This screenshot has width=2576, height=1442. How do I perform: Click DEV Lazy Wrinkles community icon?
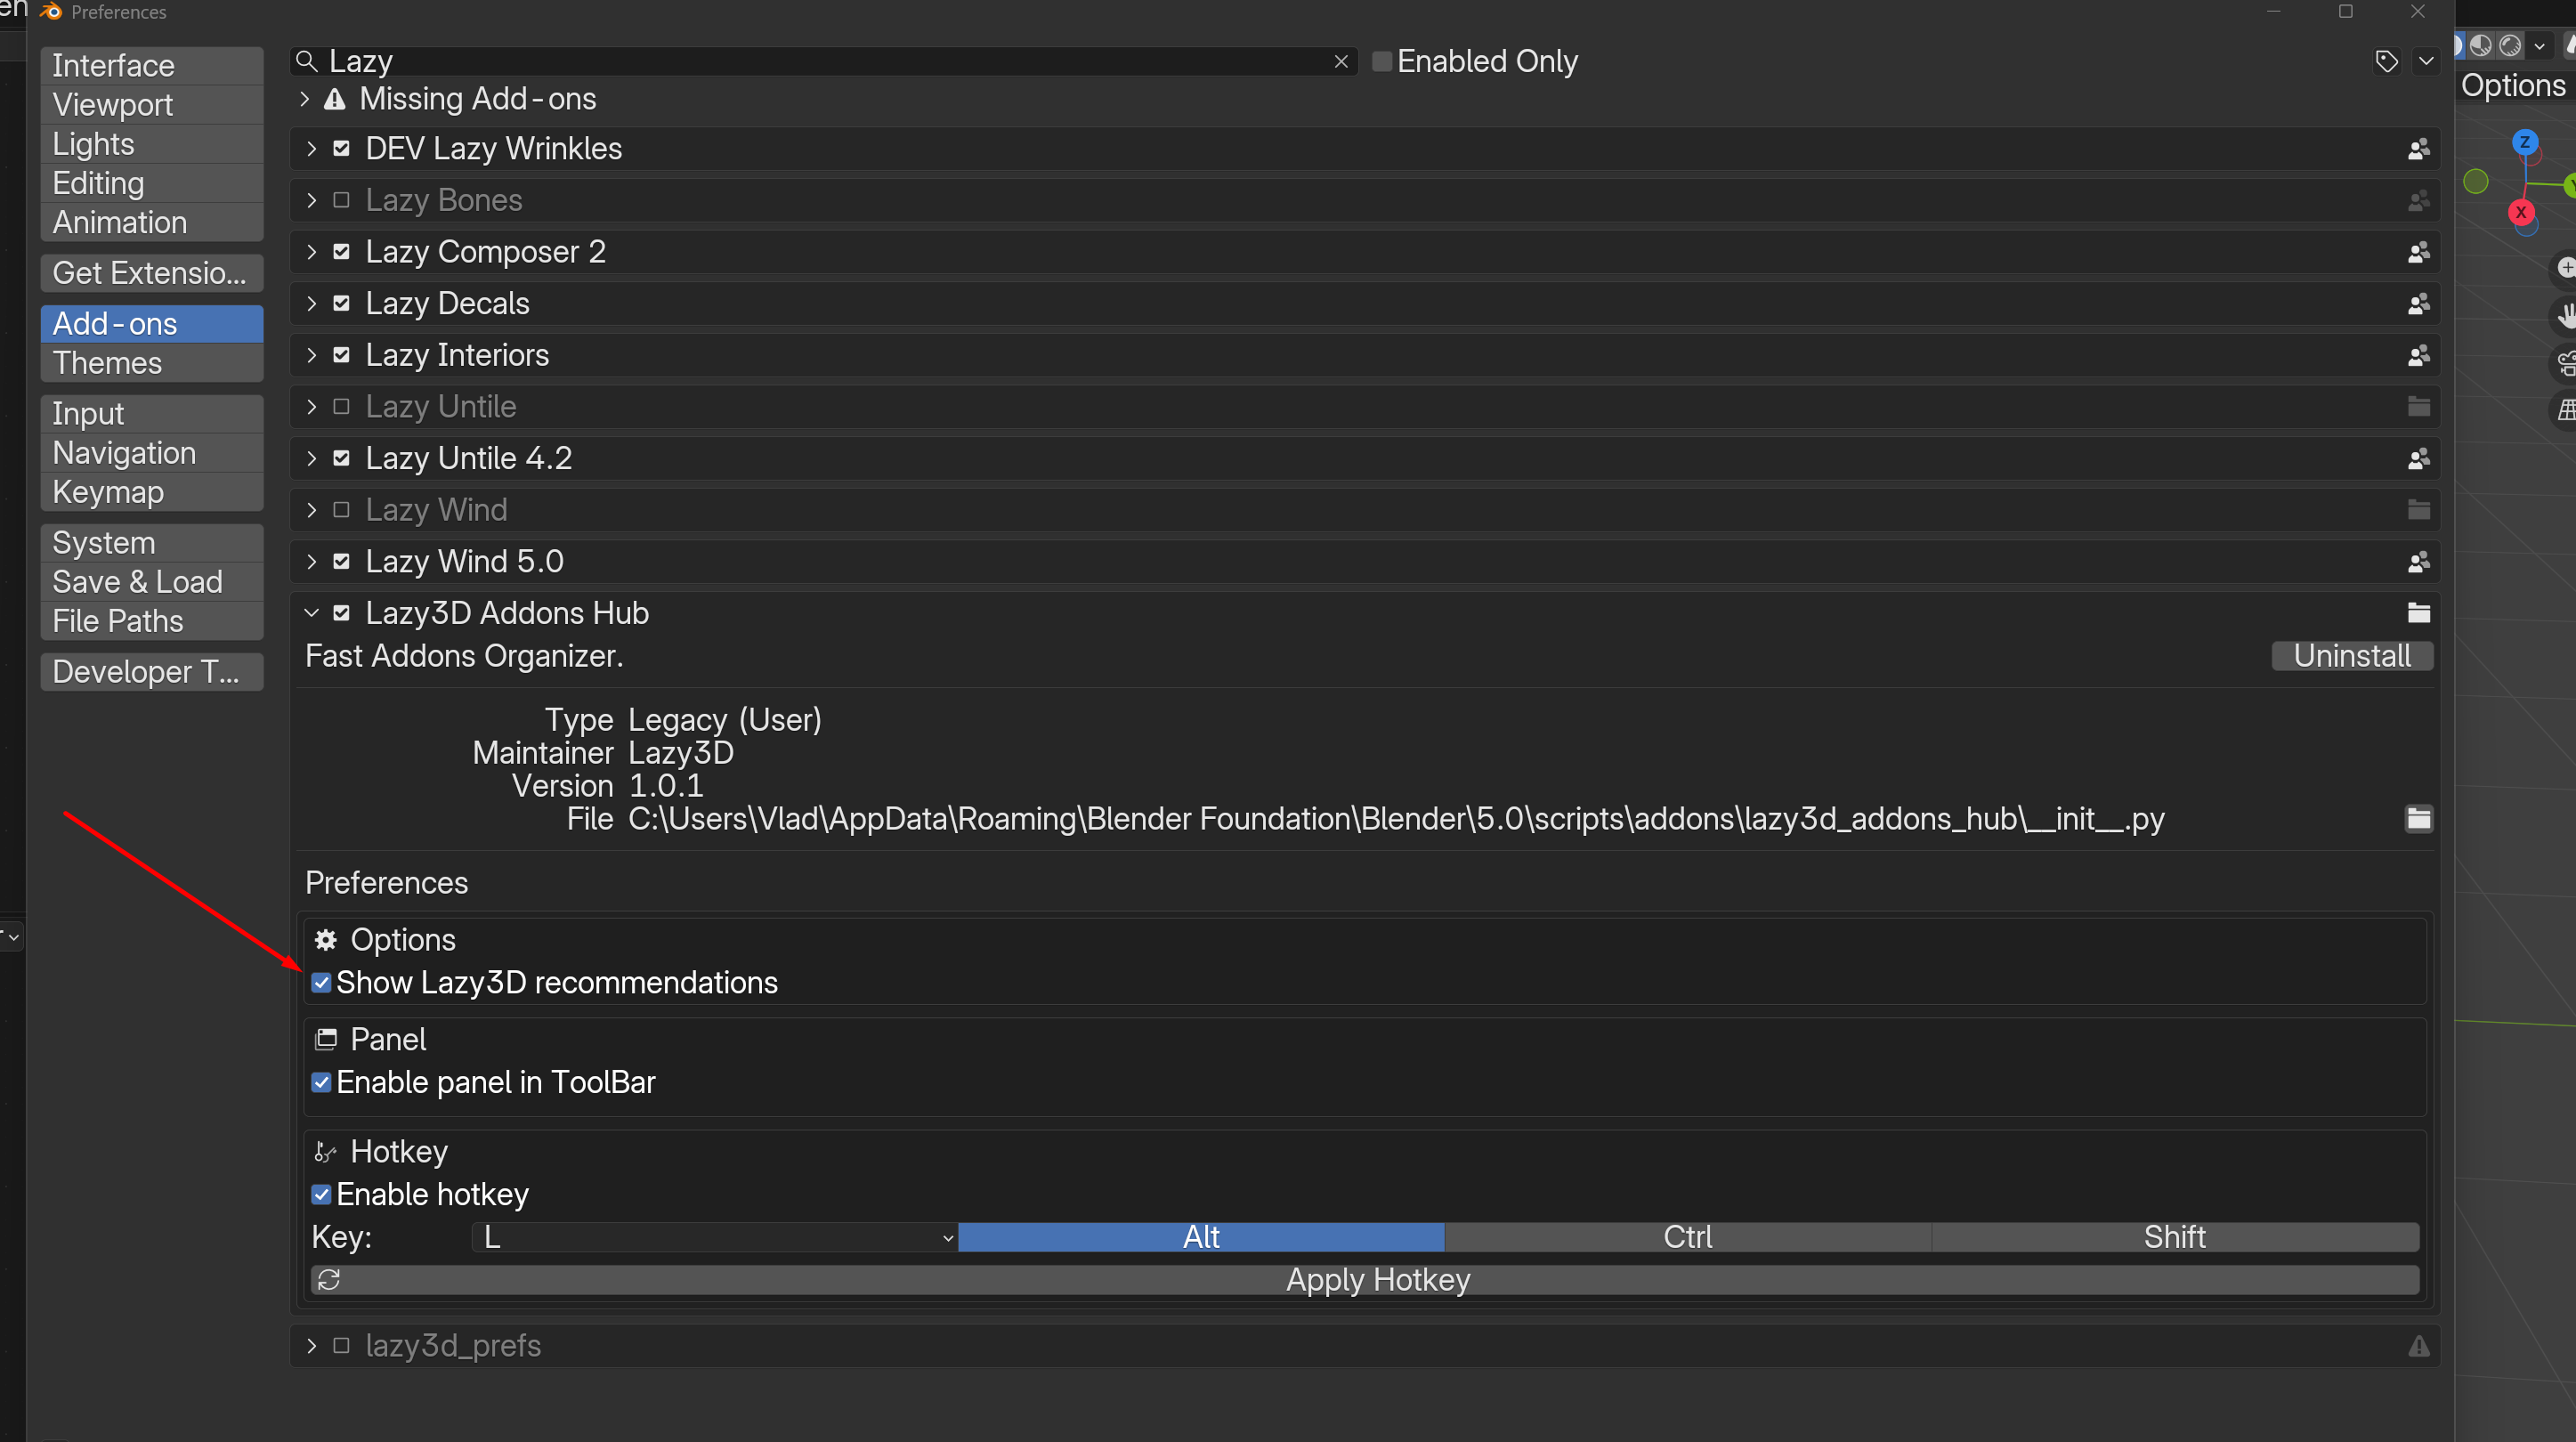(x=2418, y=149)
